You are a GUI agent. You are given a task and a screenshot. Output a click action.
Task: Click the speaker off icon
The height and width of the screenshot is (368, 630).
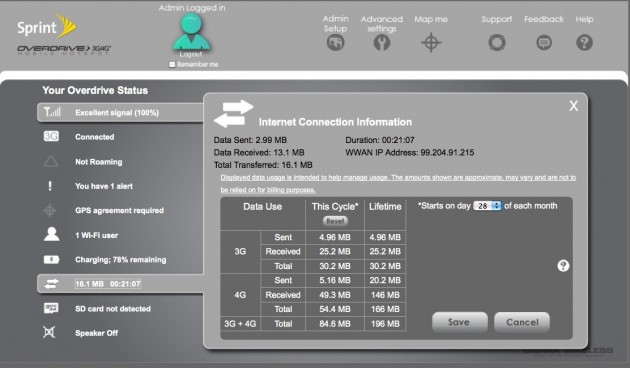[x=49, y=332]
